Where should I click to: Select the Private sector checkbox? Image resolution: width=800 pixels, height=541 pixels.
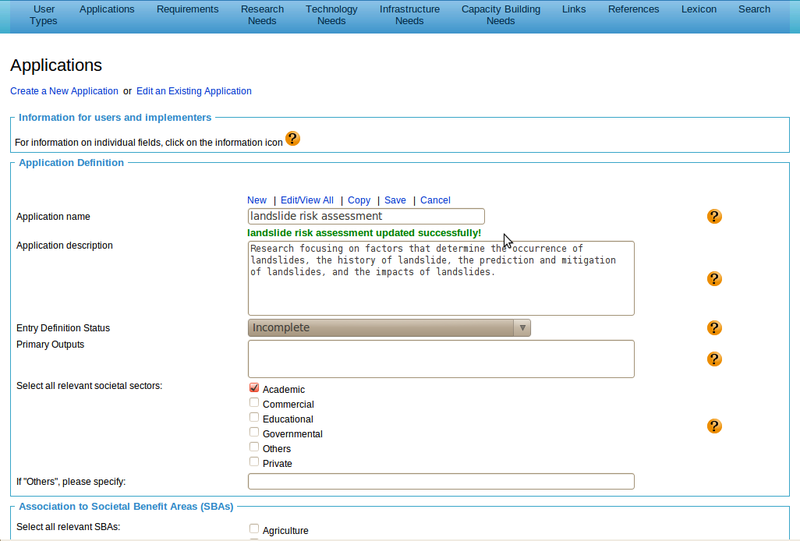(x=254, y=462)
